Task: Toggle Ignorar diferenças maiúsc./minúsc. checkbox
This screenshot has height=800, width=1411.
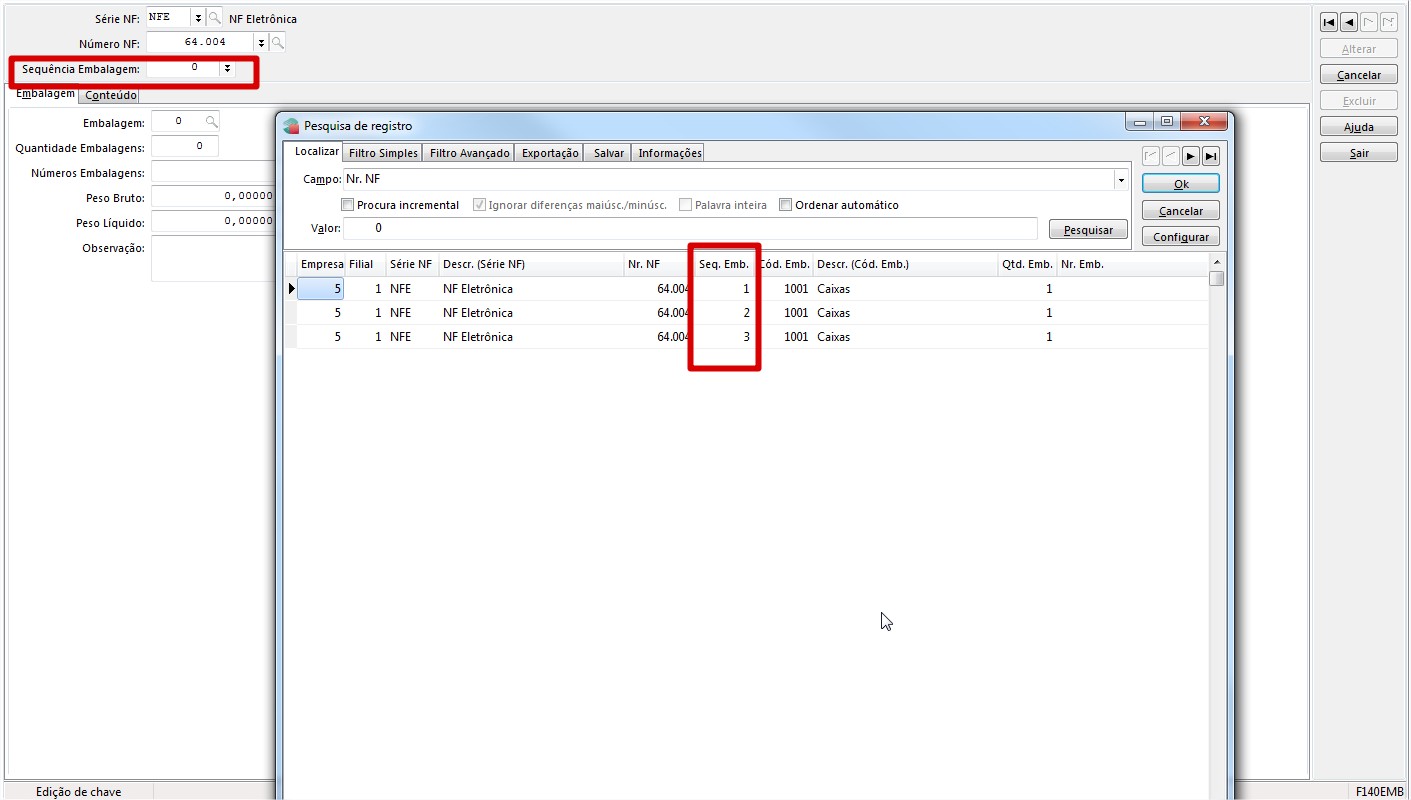Action: point(479,205)
